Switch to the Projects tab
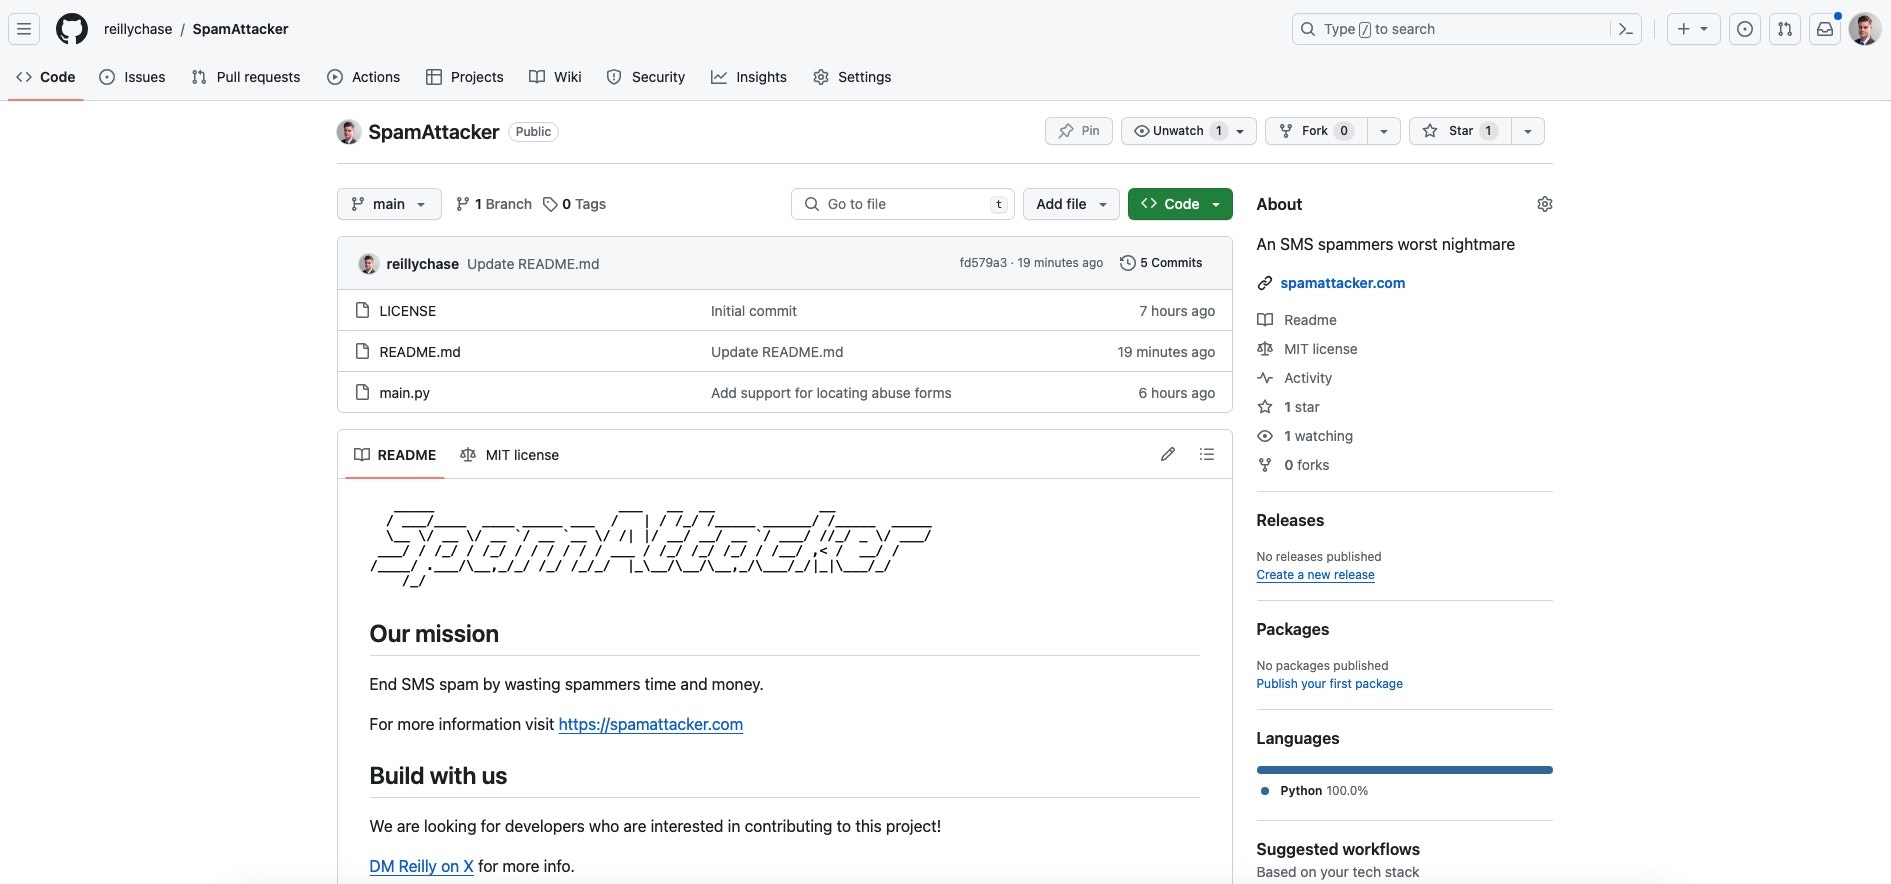The width and height of the screenshot is (1891, 884). click(x=465, y=77)
